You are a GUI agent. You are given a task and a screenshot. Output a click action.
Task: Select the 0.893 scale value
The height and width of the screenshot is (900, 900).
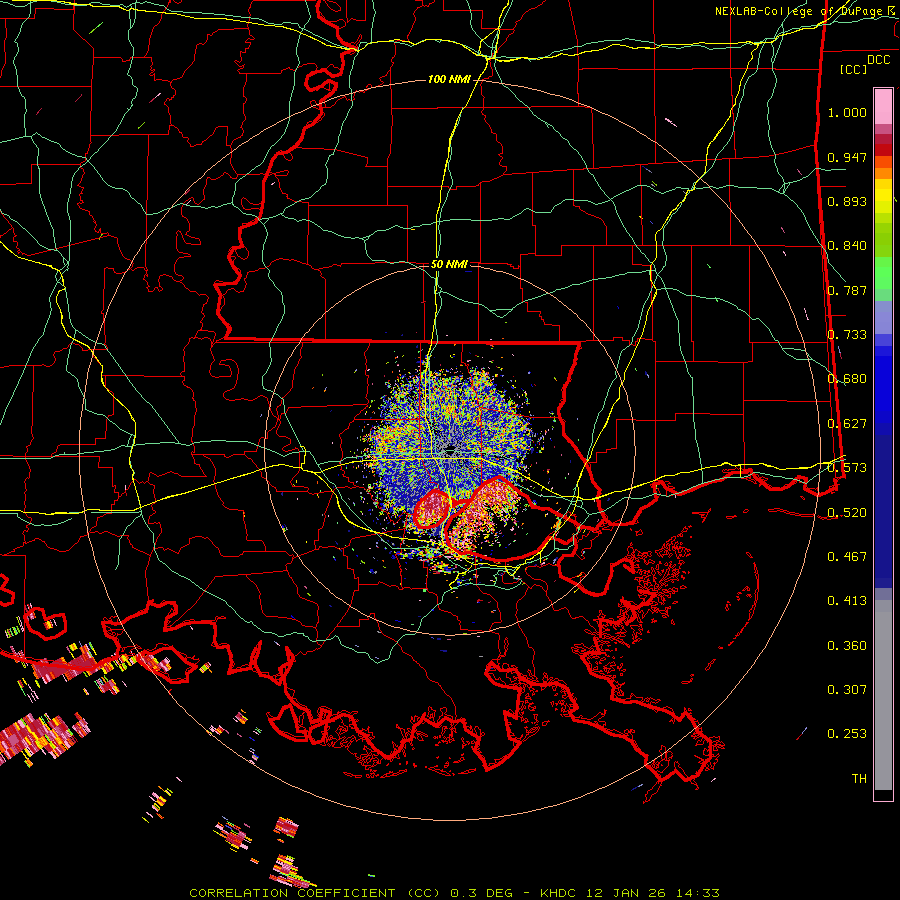pyautogui.click(x=847, y=201)
